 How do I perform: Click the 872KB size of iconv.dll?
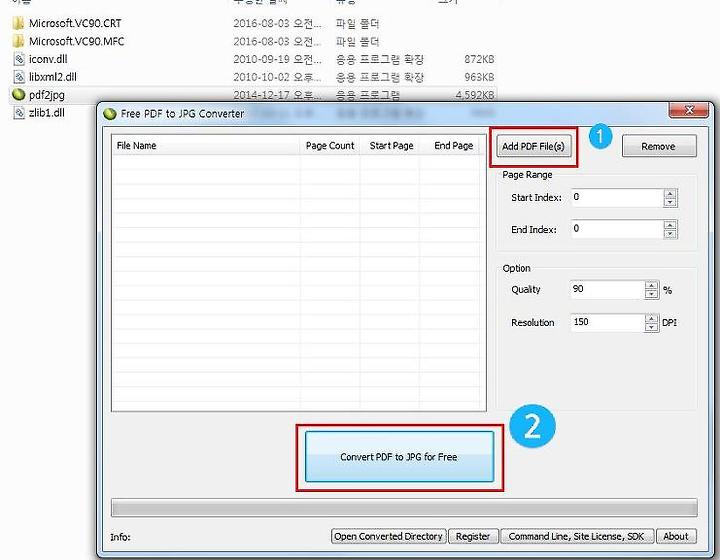[x=479, y=59]
